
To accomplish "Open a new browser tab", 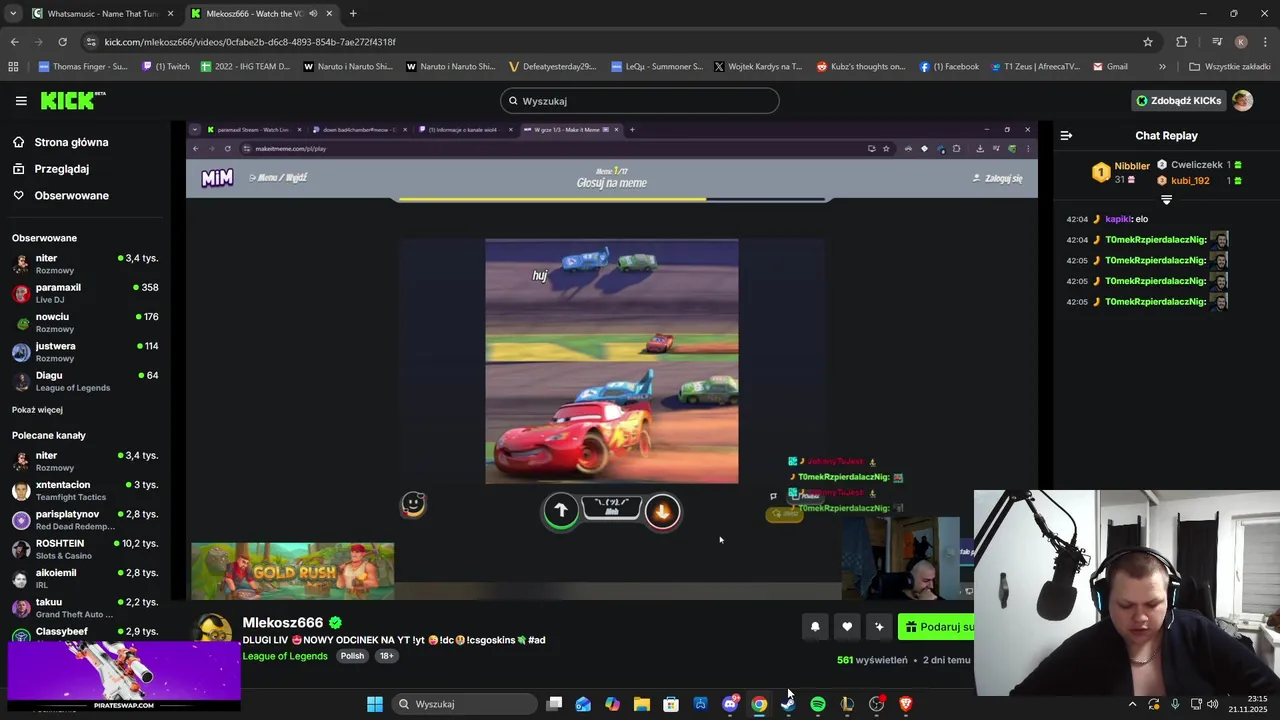I will 353,14.
